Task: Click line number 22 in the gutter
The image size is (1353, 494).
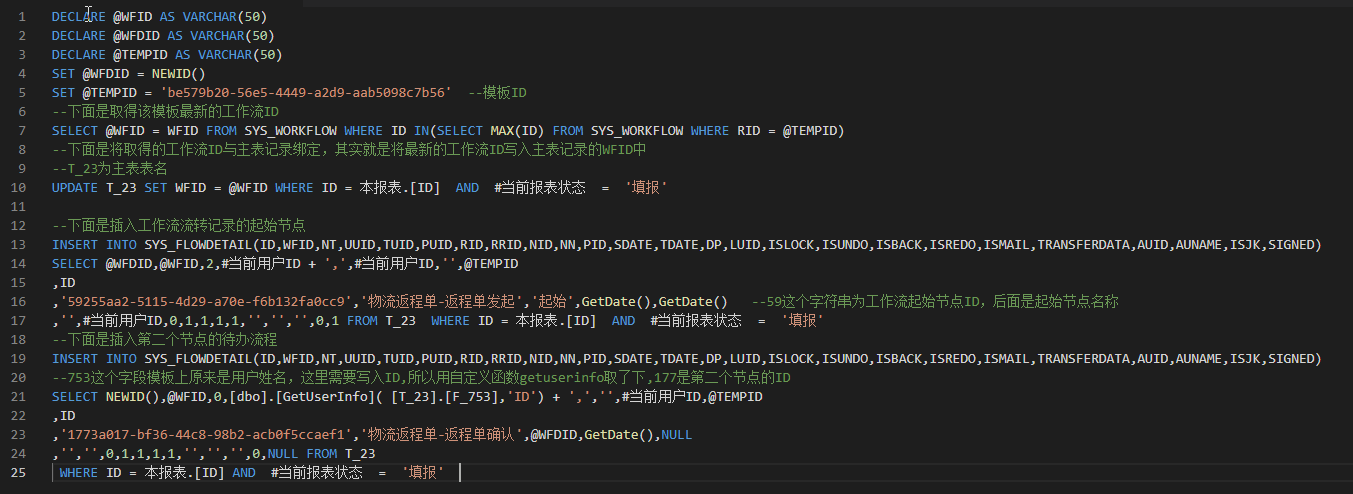Action: [x=19, y=416]
